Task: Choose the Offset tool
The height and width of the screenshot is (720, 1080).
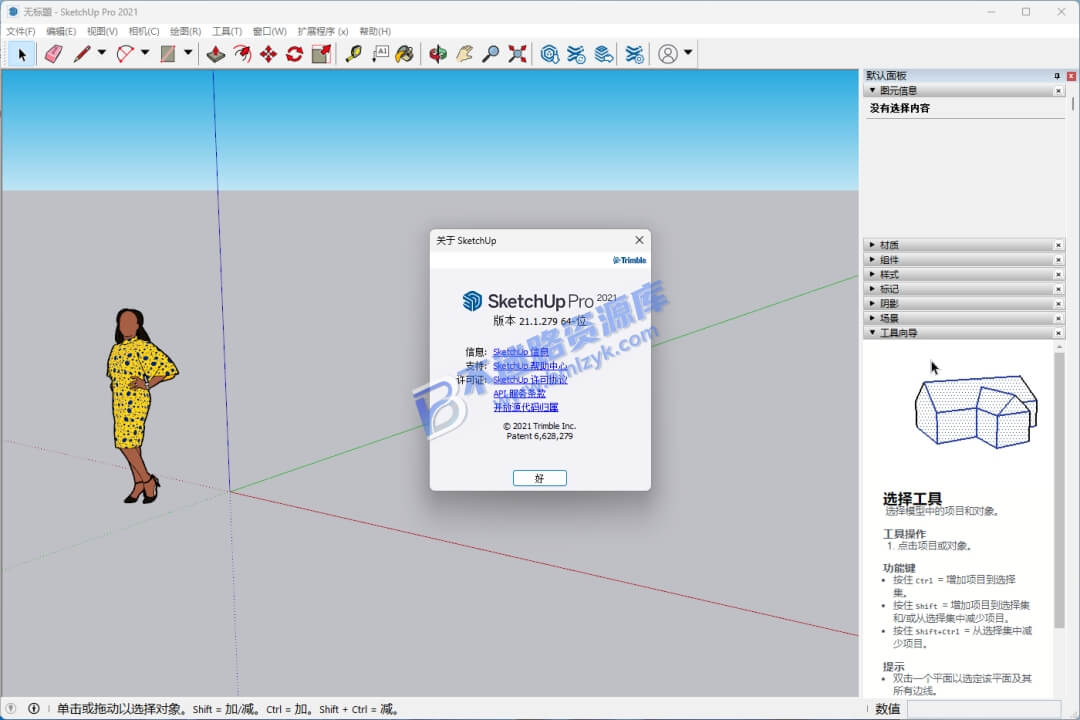Action: (242, 54)
